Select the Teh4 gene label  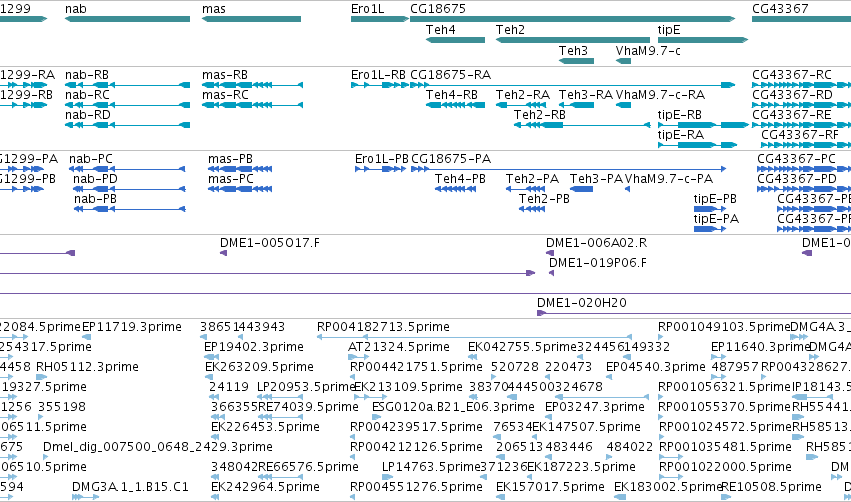coord(441,30)
